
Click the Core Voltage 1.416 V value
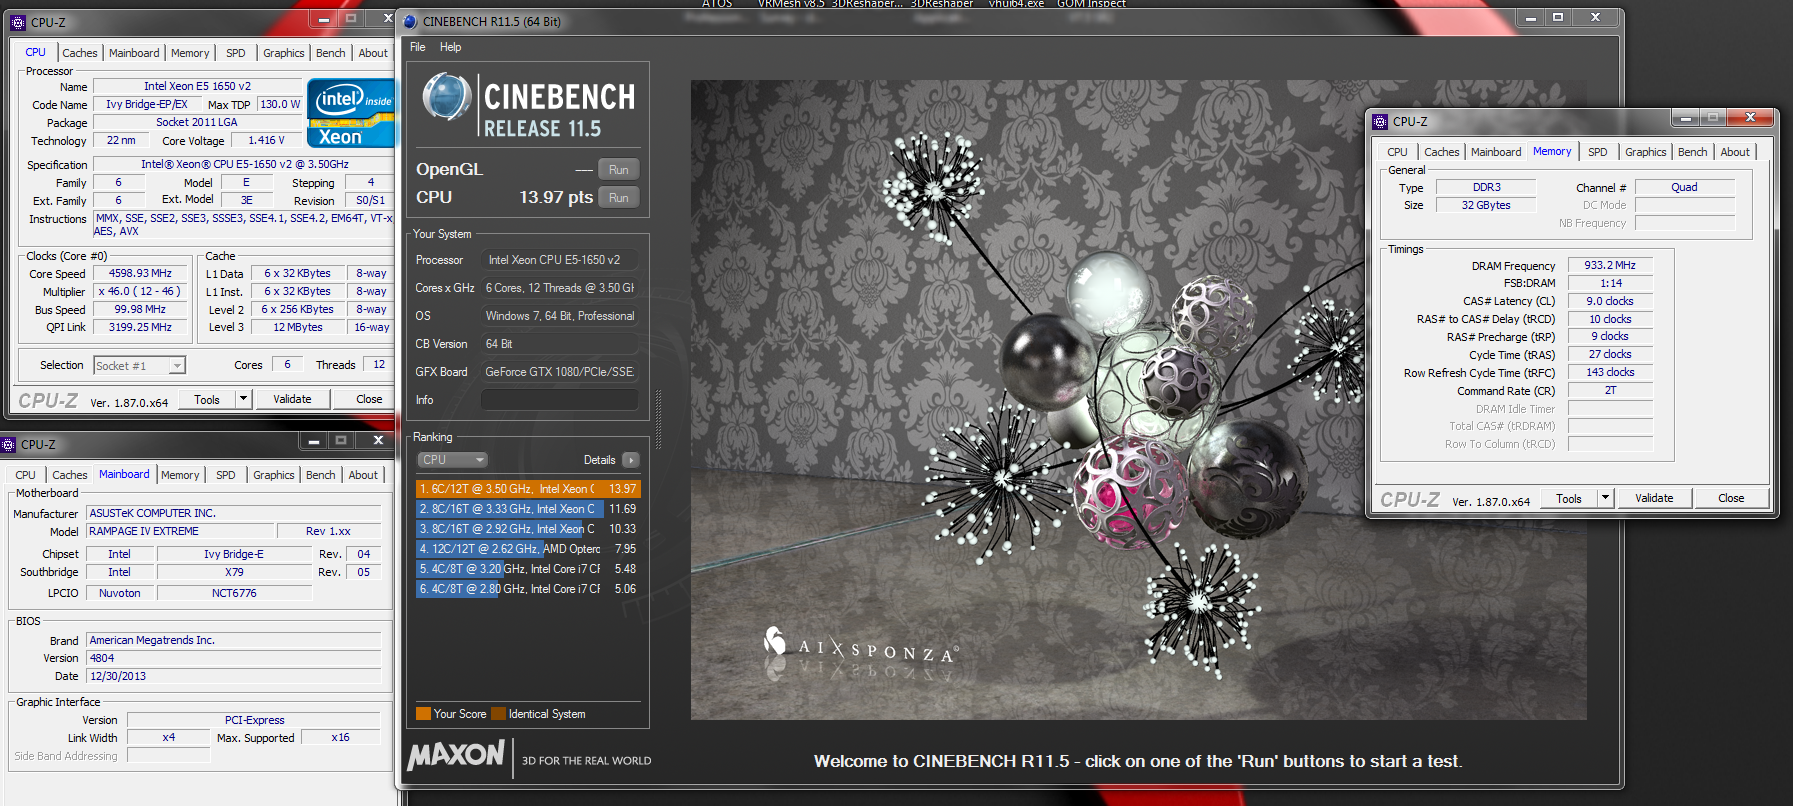coord(266,140)
